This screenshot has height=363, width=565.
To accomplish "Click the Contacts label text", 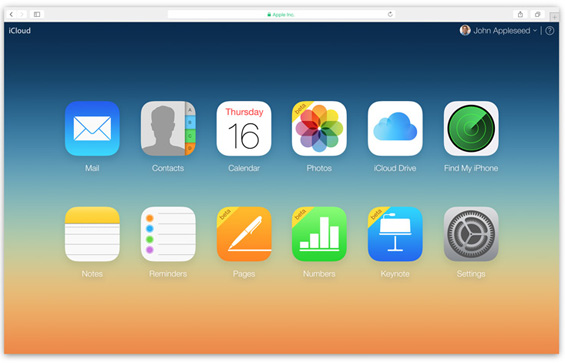I will click(x=168, y=168).
